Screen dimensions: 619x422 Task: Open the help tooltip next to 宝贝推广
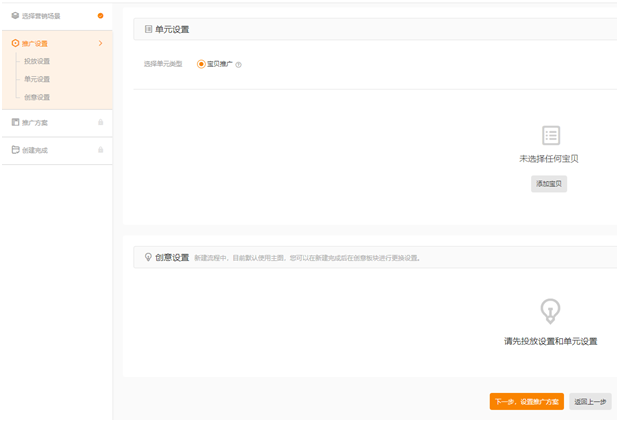pyautogui.click(x=239, y=65)
